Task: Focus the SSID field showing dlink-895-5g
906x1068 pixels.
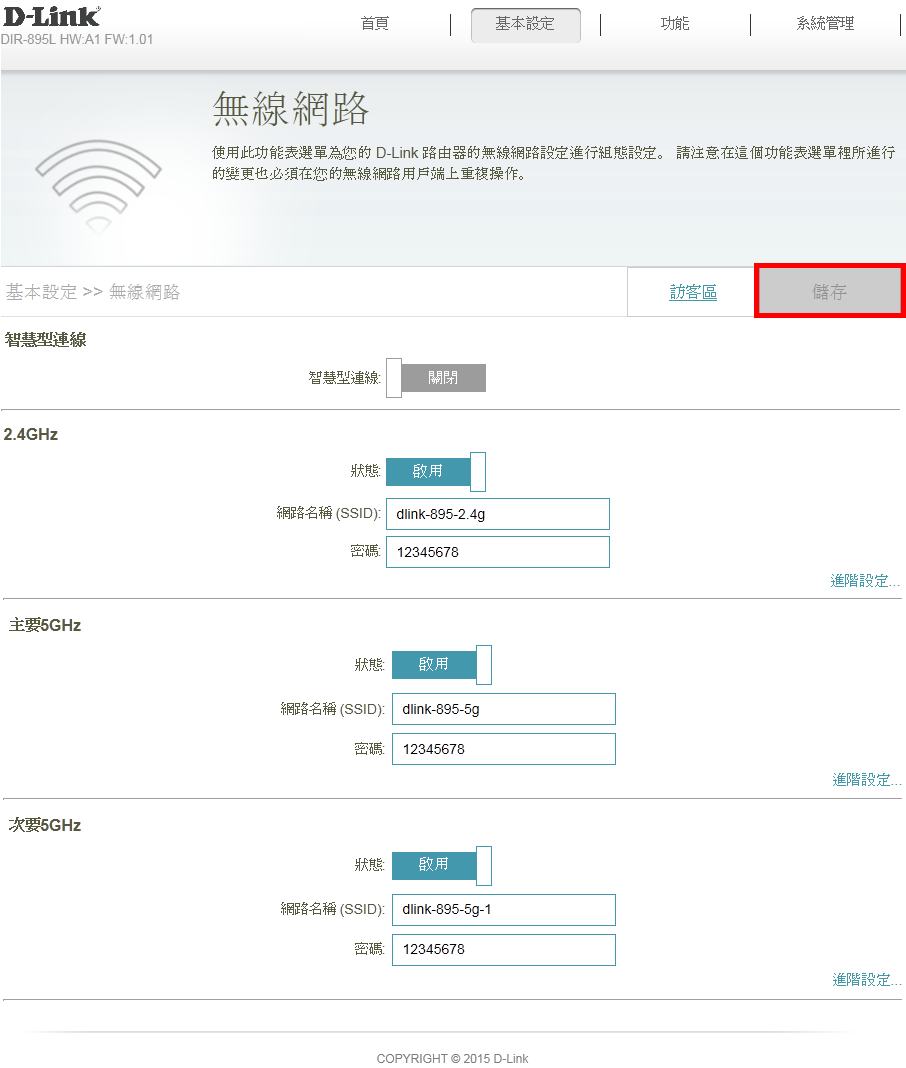Action: [503, 709]
